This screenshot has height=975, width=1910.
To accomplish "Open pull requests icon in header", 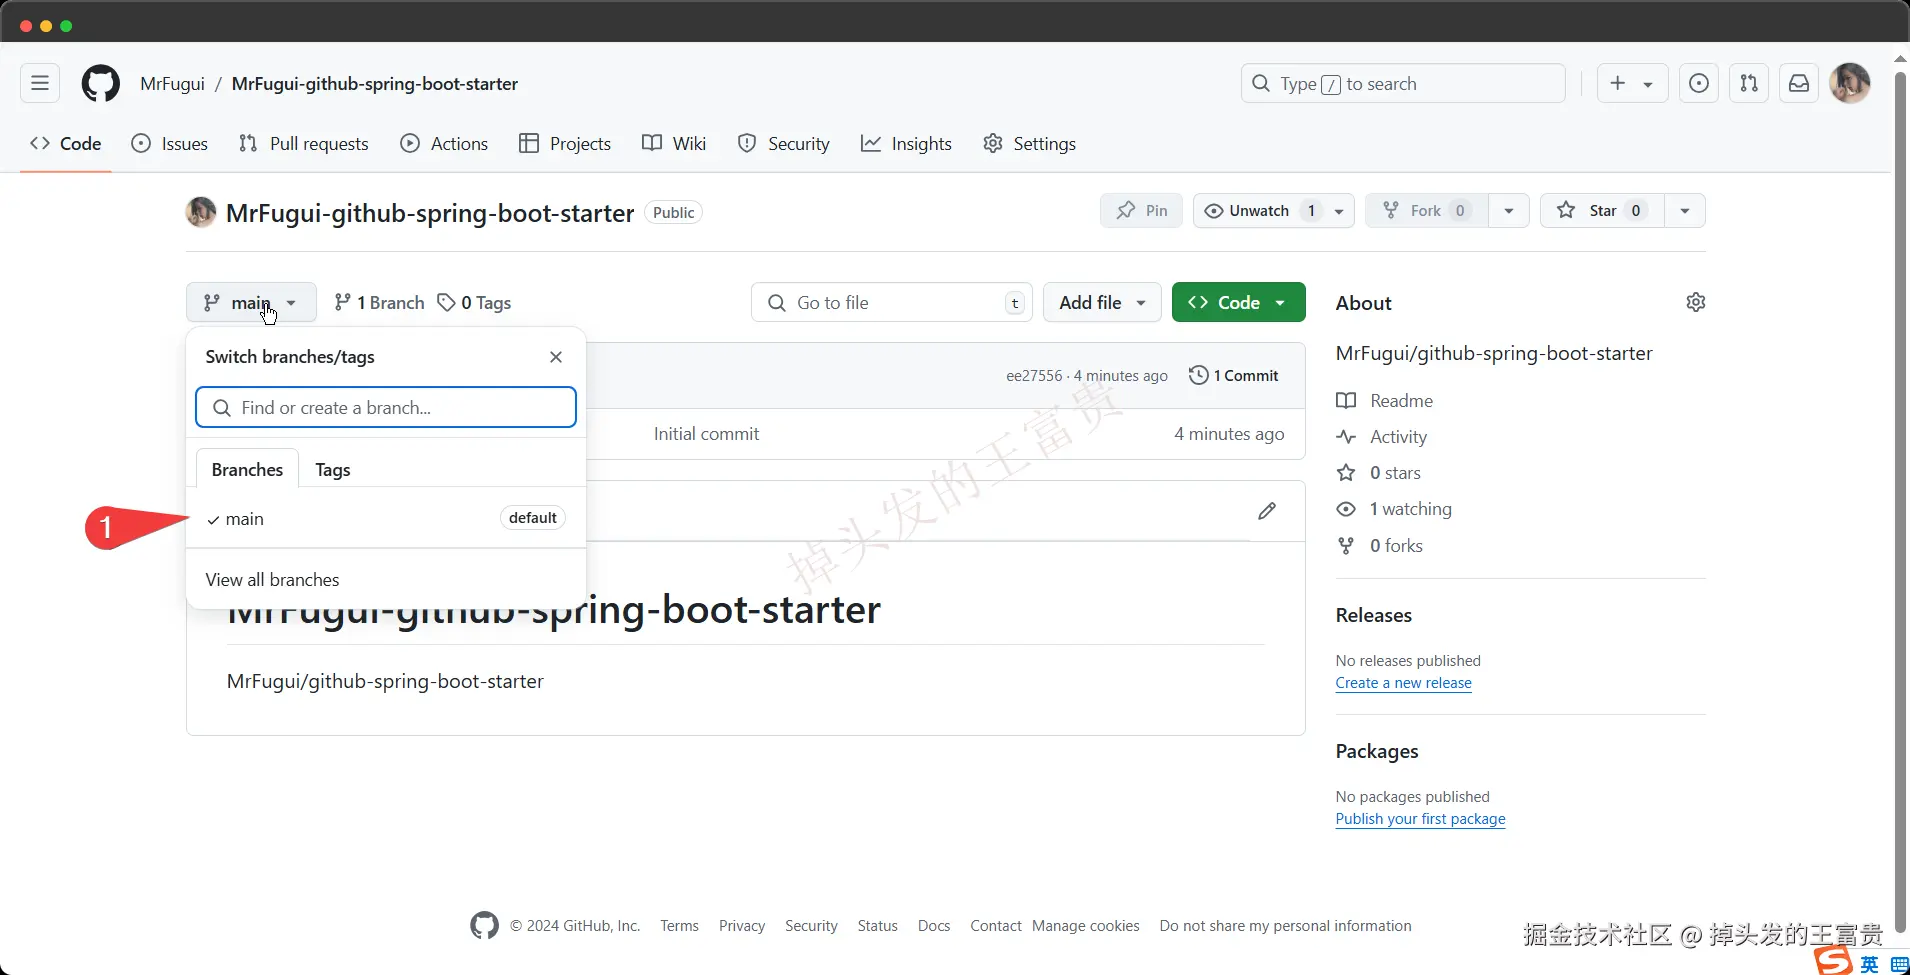I will tap(1749, 84).
